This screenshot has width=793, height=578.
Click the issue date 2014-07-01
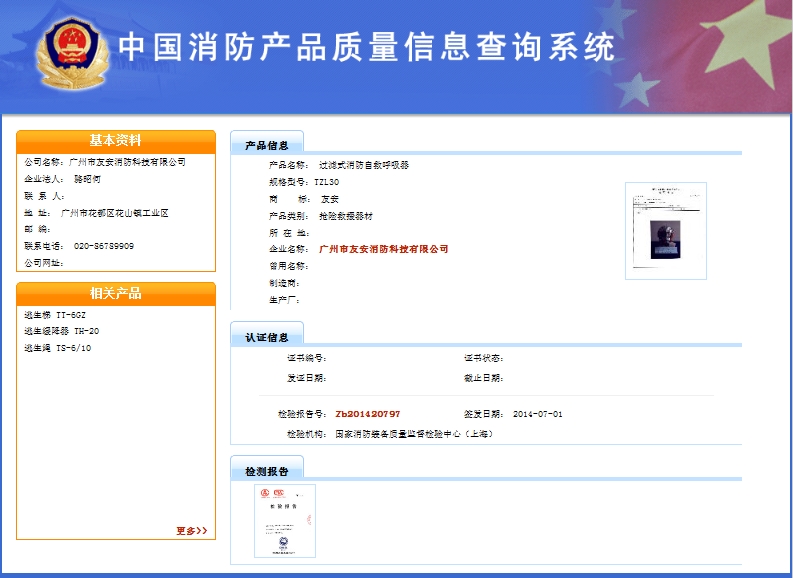tap(537, 414)
